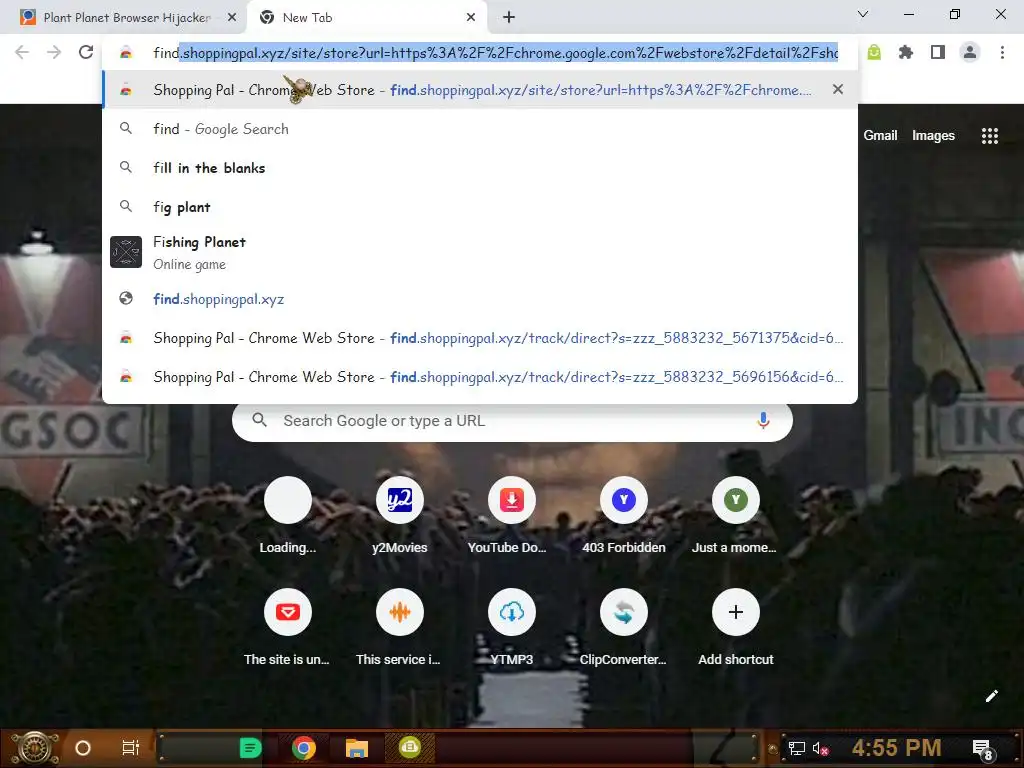The width and height of the screenshot is (1024, 768).
Task: Open Task View on the taskbar
Action: point(131,748)
